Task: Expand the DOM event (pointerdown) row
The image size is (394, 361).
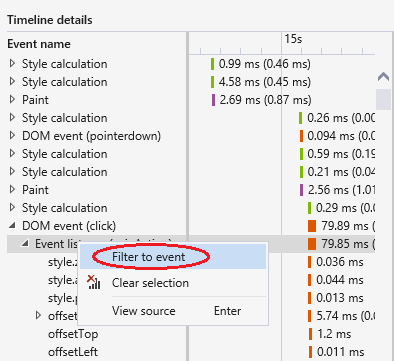Action: [12, 135]
